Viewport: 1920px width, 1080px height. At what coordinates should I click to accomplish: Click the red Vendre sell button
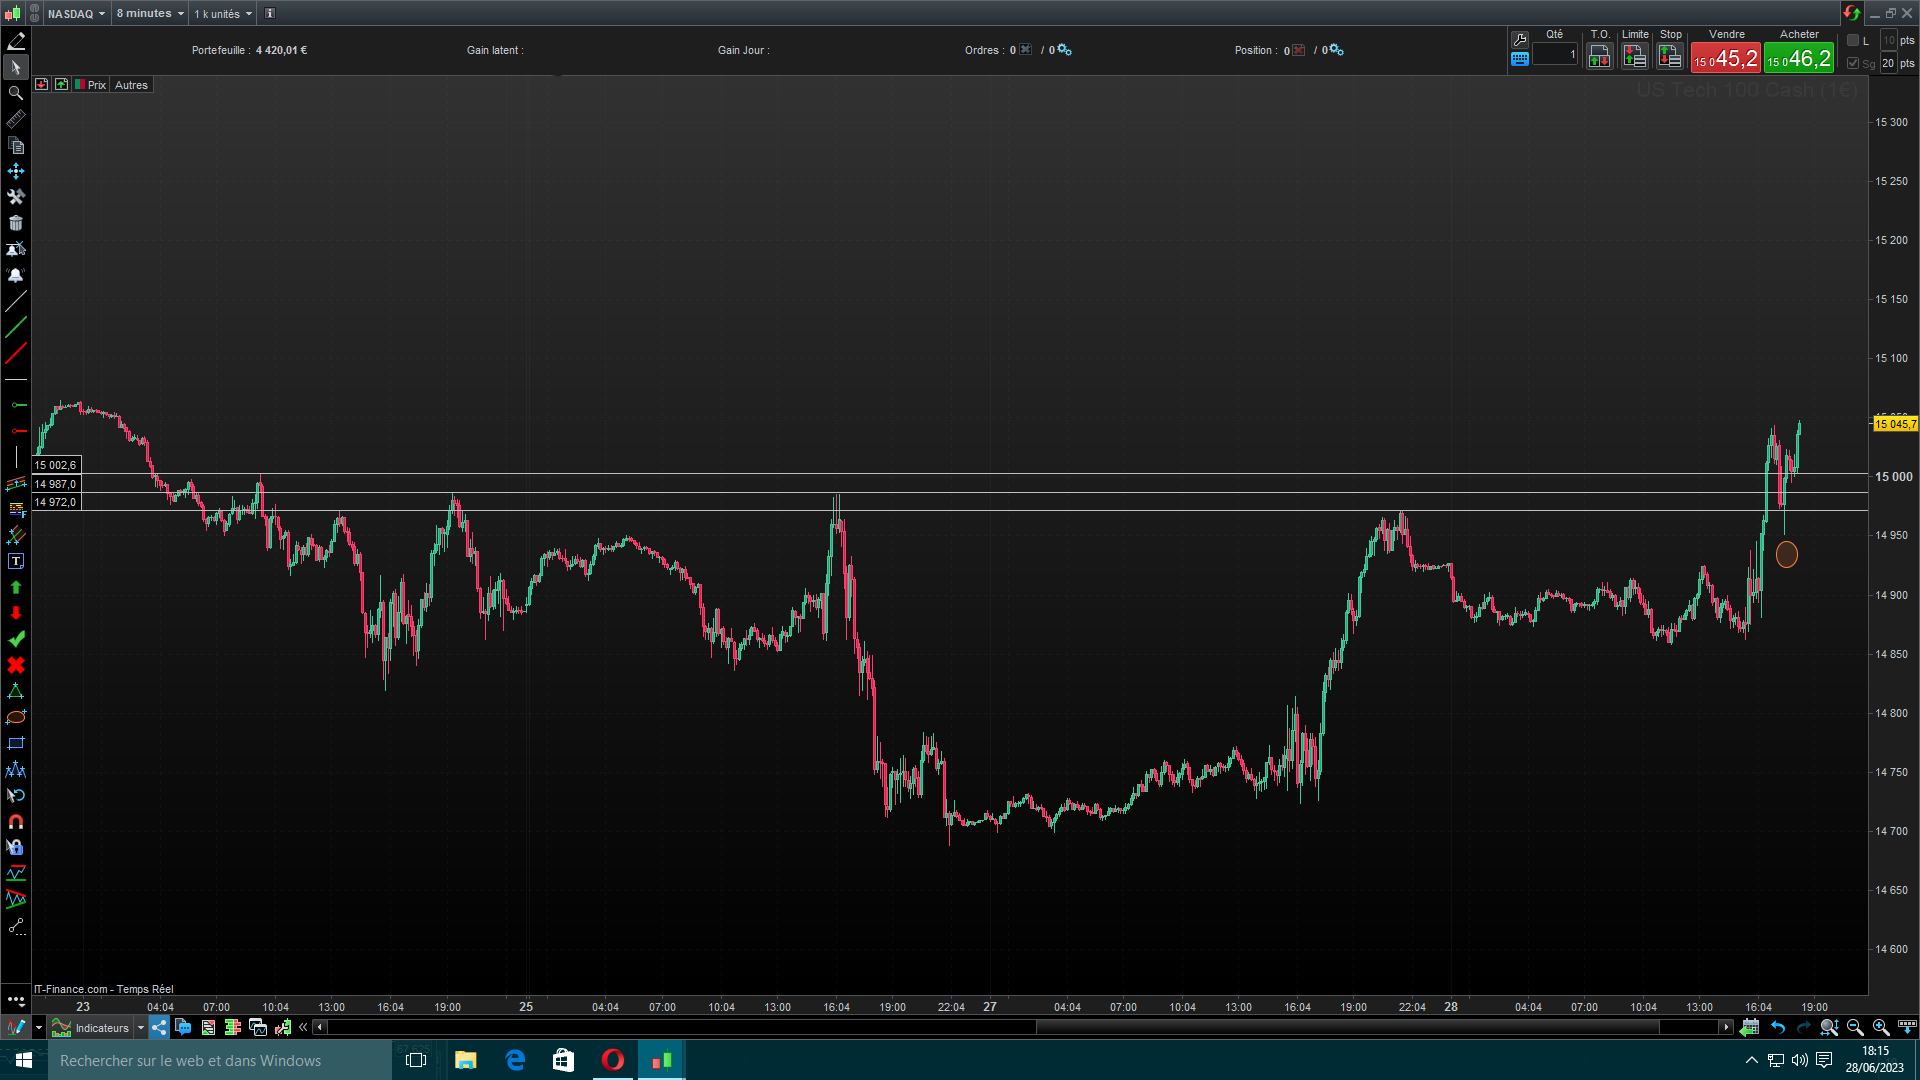(x=1725, y=59)
